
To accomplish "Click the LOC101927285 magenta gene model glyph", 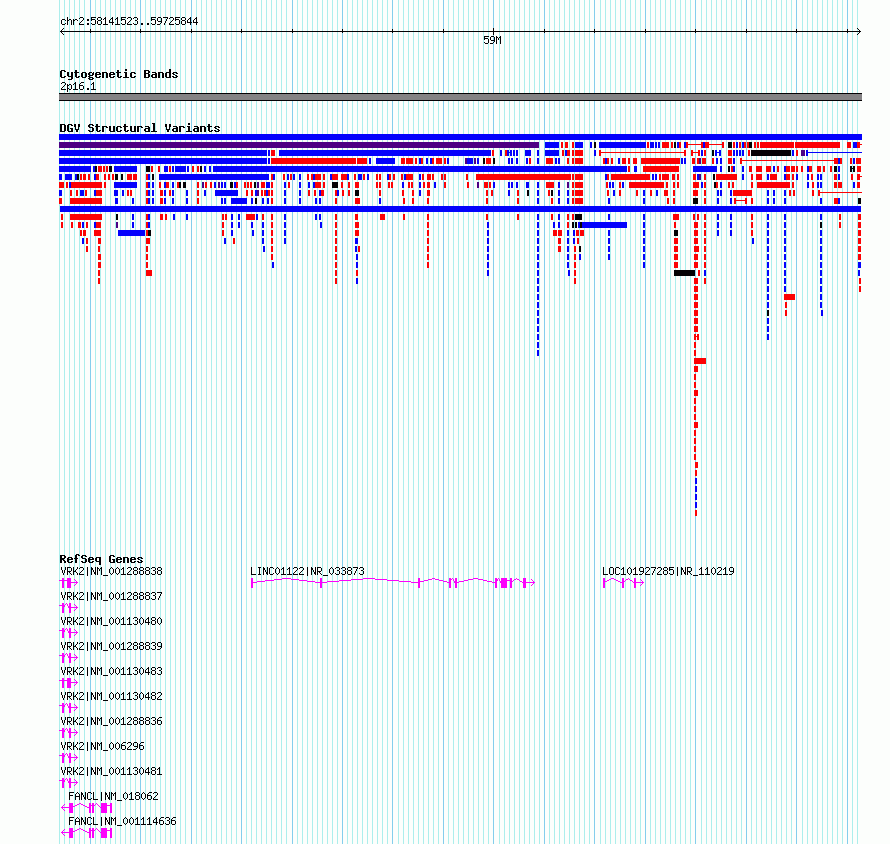I will coord(623,583).
